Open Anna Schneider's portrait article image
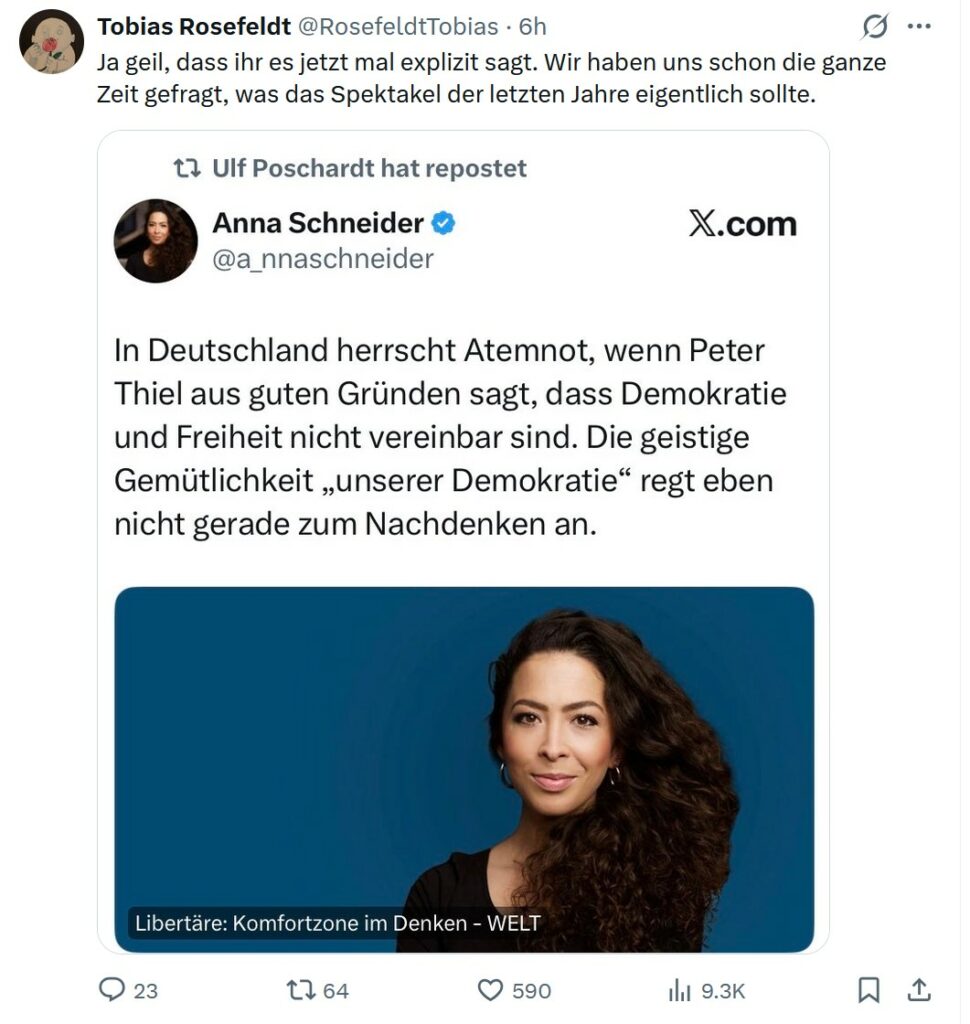970x1024 pixels. pos(464,769)
